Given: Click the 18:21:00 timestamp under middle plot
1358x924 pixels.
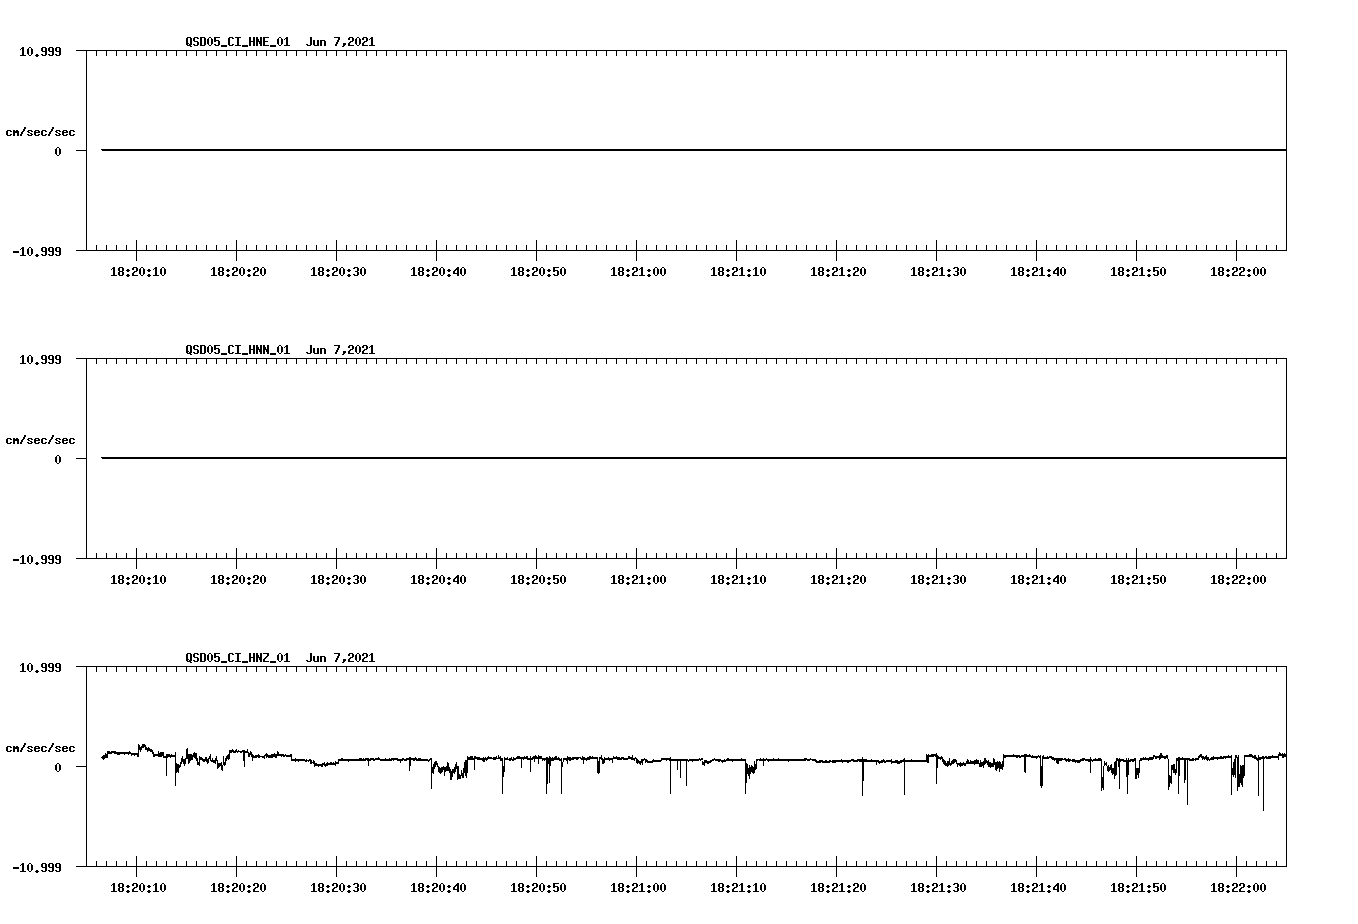Looking at the screenshot, I should [x=637, y=578].
